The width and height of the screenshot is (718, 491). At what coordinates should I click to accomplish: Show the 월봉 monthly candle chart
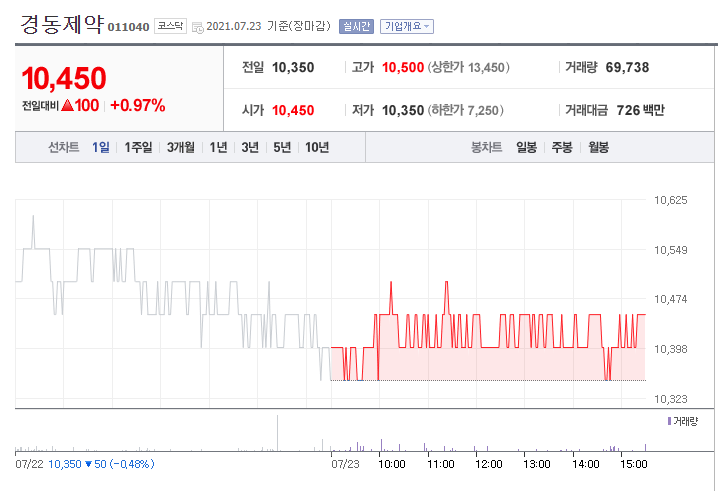tap(598, 147)
